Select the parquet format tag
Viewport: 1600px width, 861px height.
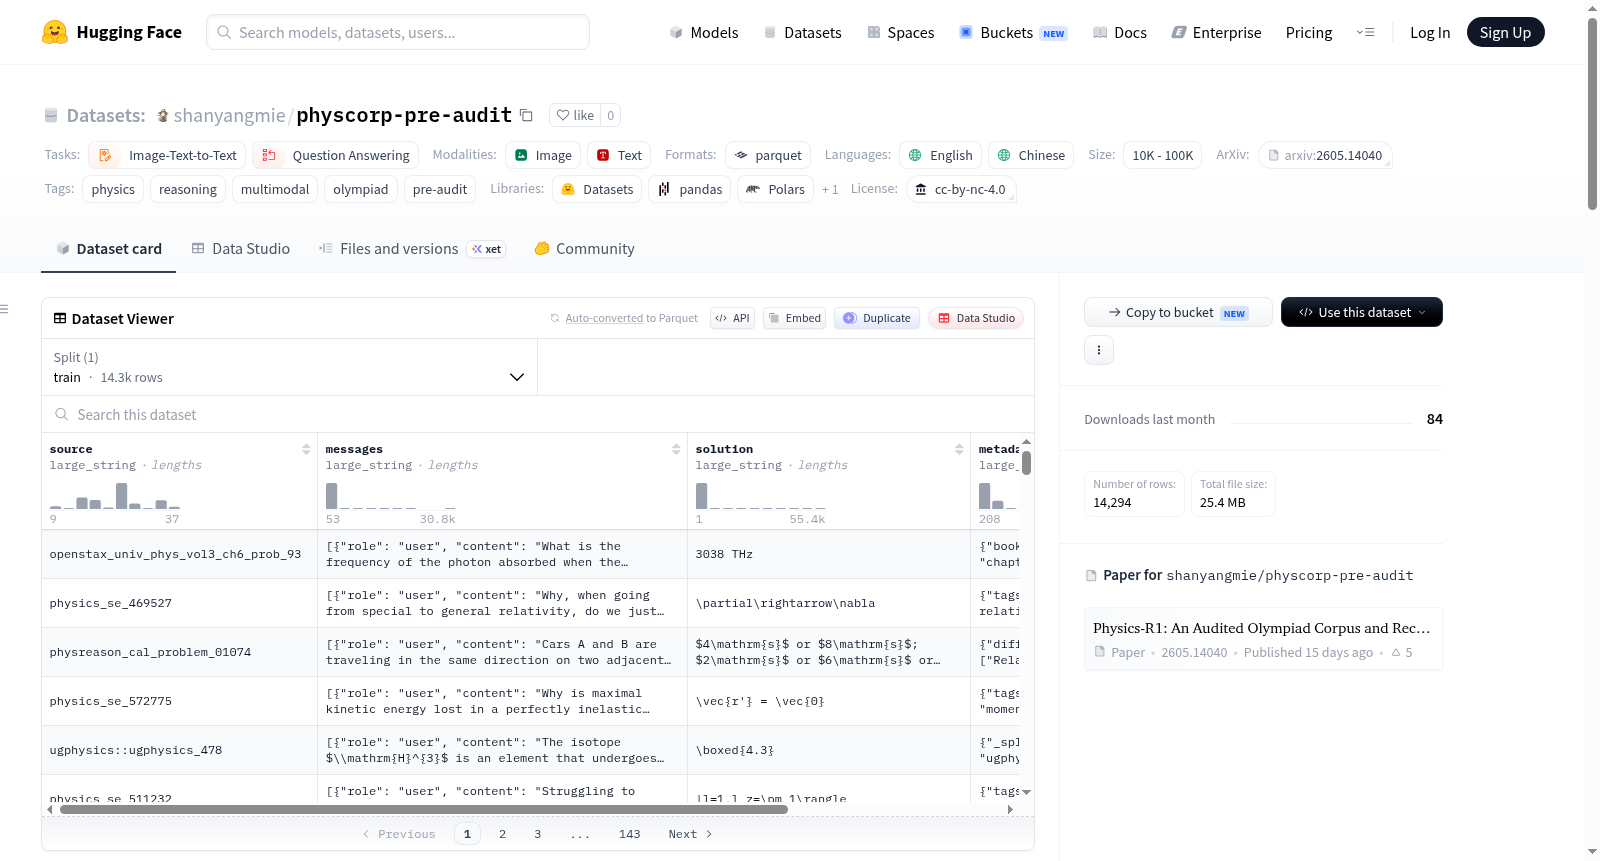(x=768, y=155)
